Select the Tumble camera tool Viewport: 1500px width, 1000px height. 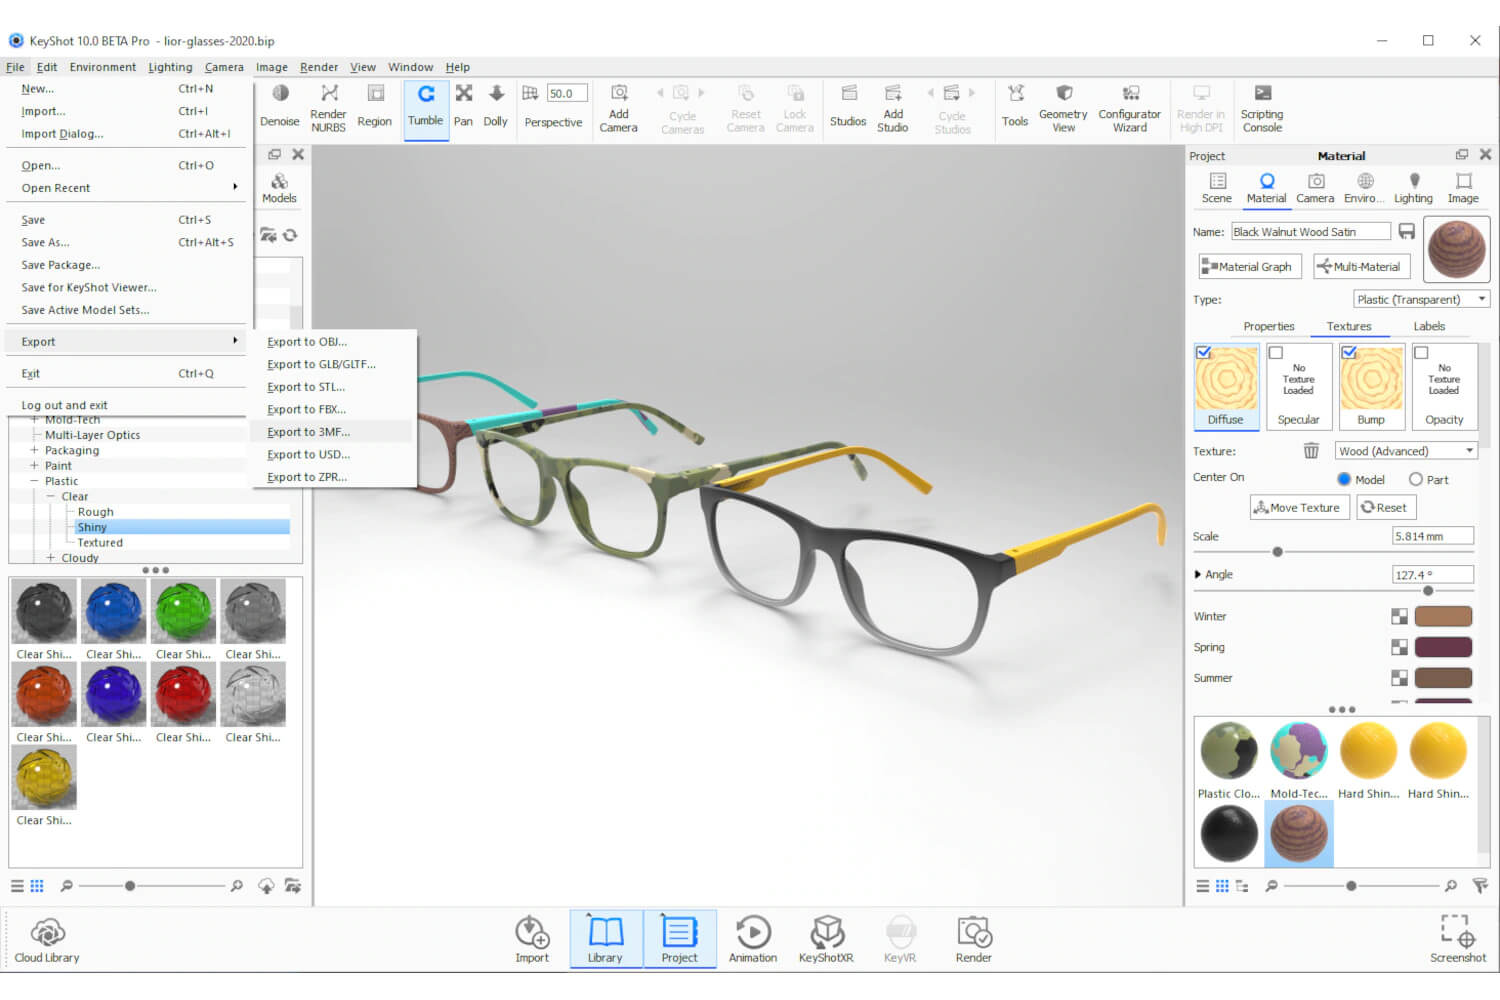tap(425, 106)
